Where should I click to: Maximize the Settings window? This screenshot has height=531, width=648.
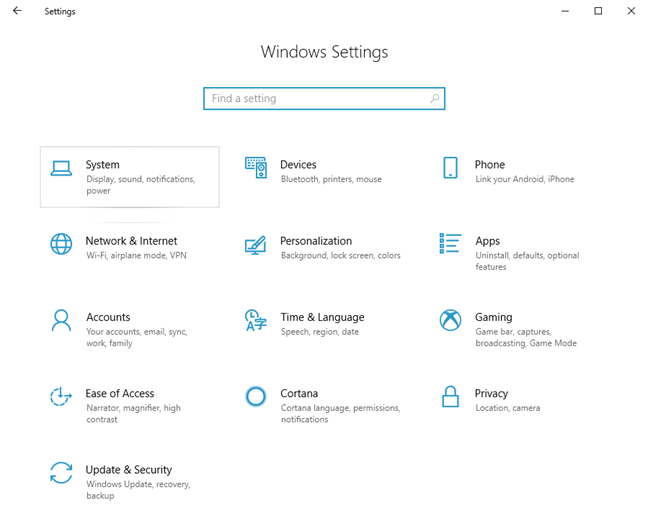click(x=598, y=11)
